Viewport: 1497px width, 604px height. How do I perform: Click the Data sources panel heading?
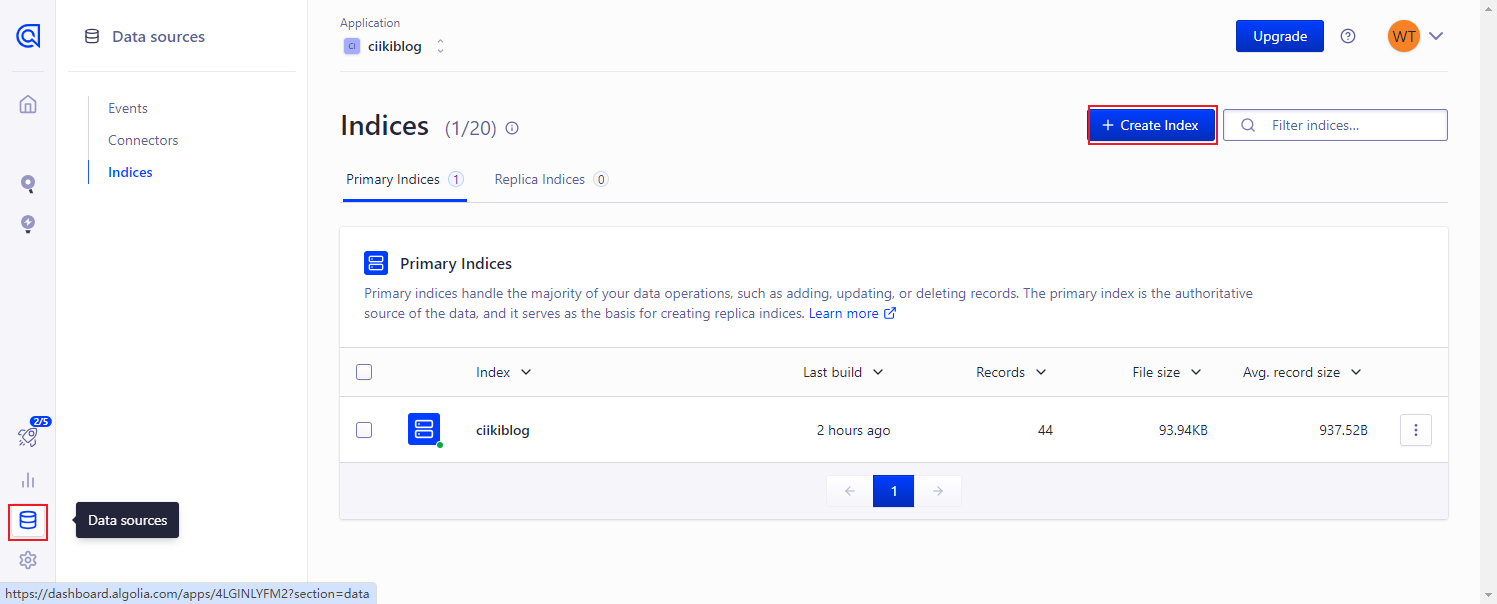pos(158,36)
